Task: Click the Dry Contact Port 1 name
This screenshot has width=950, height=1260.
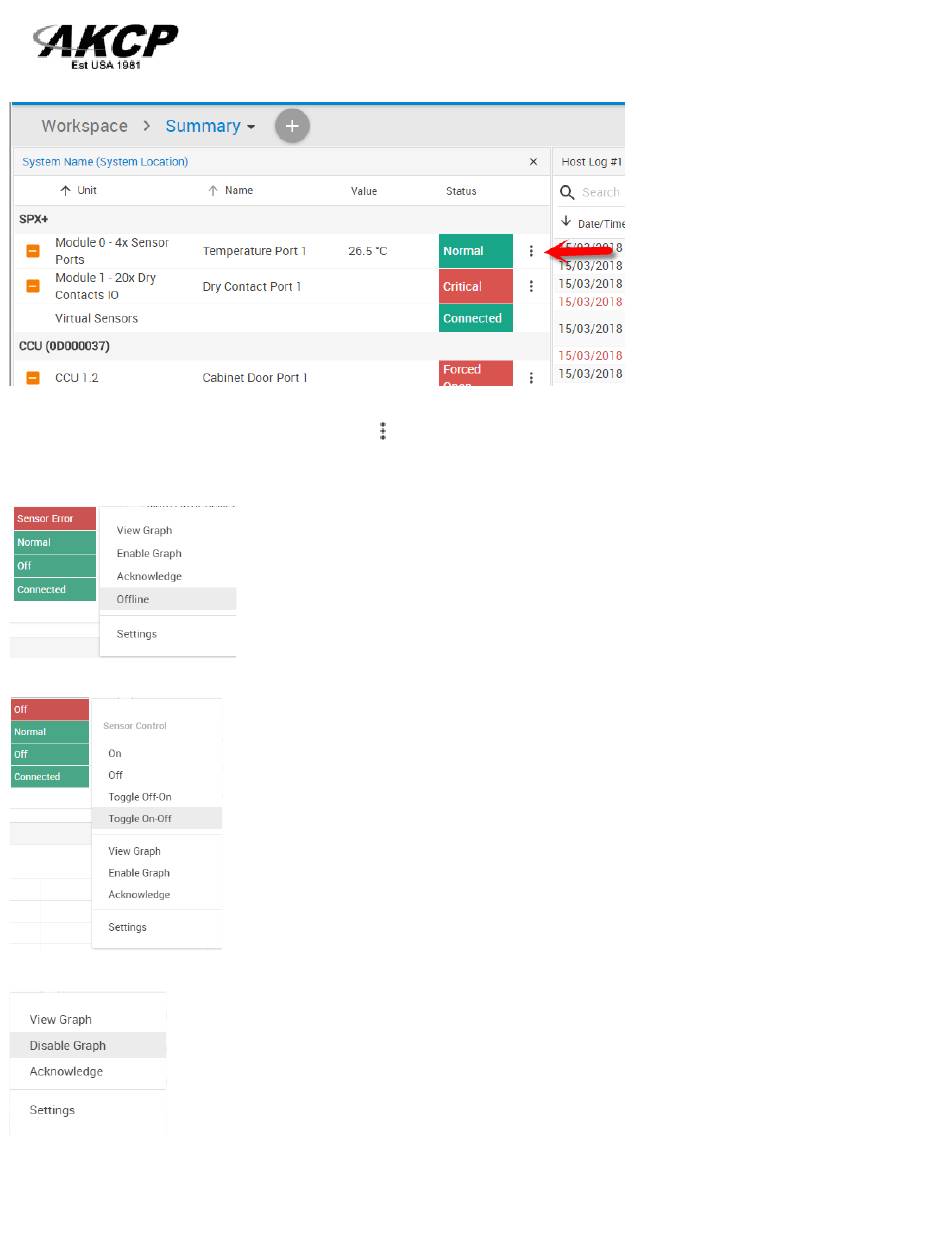Action: pyautogui.click(x=252, y=286)
